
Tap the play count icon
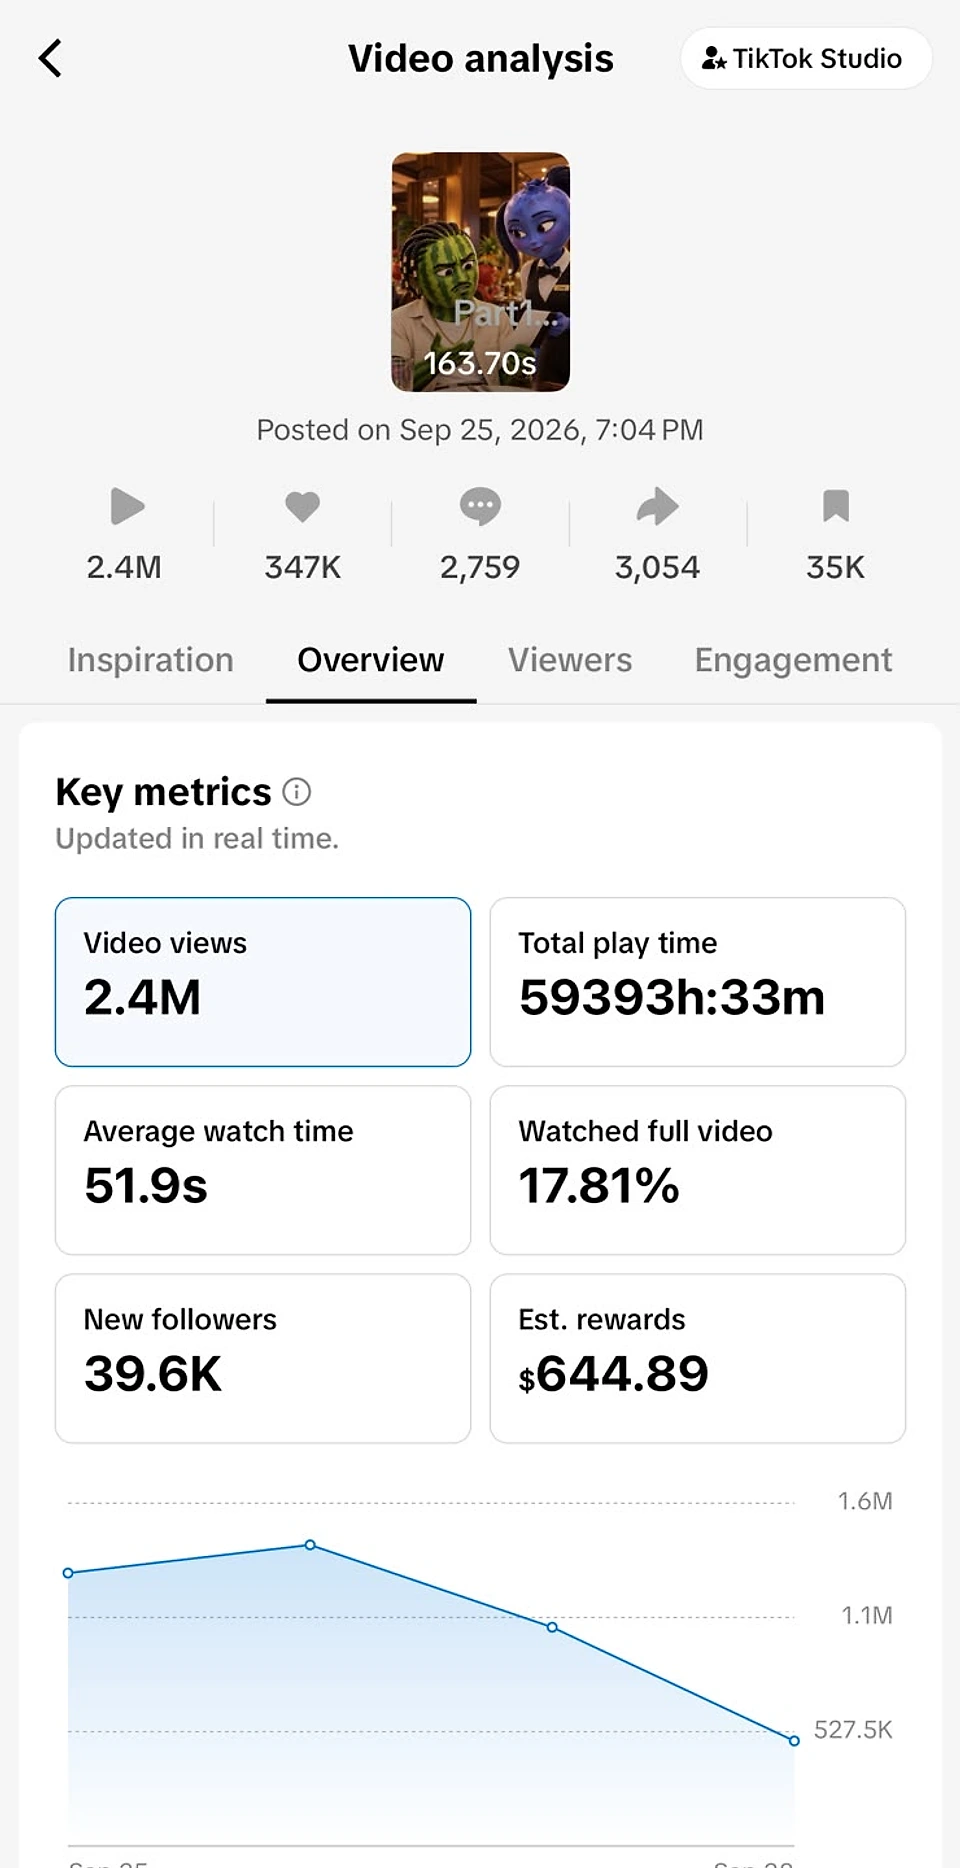[127, 506]
